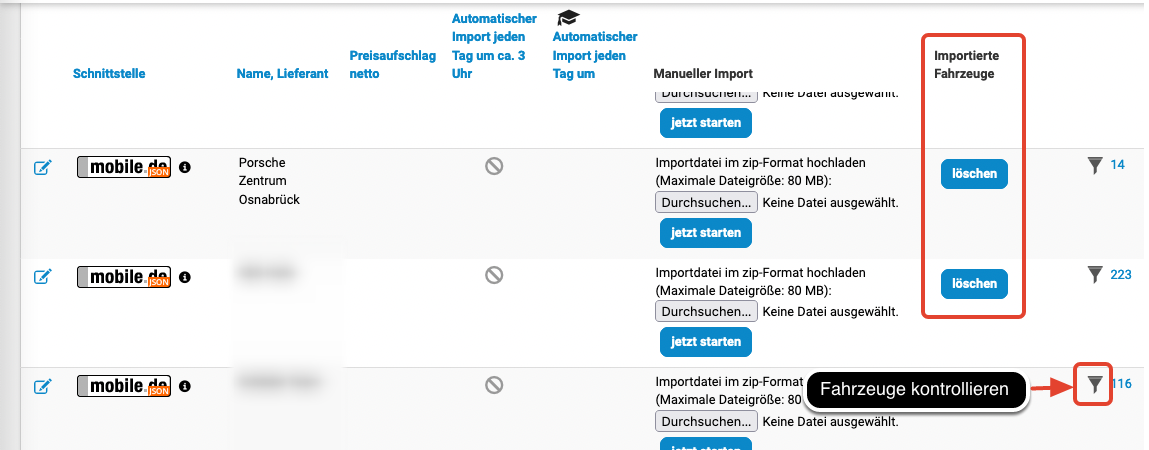Click filter funnel icon next to 223

pos(1095,274)
